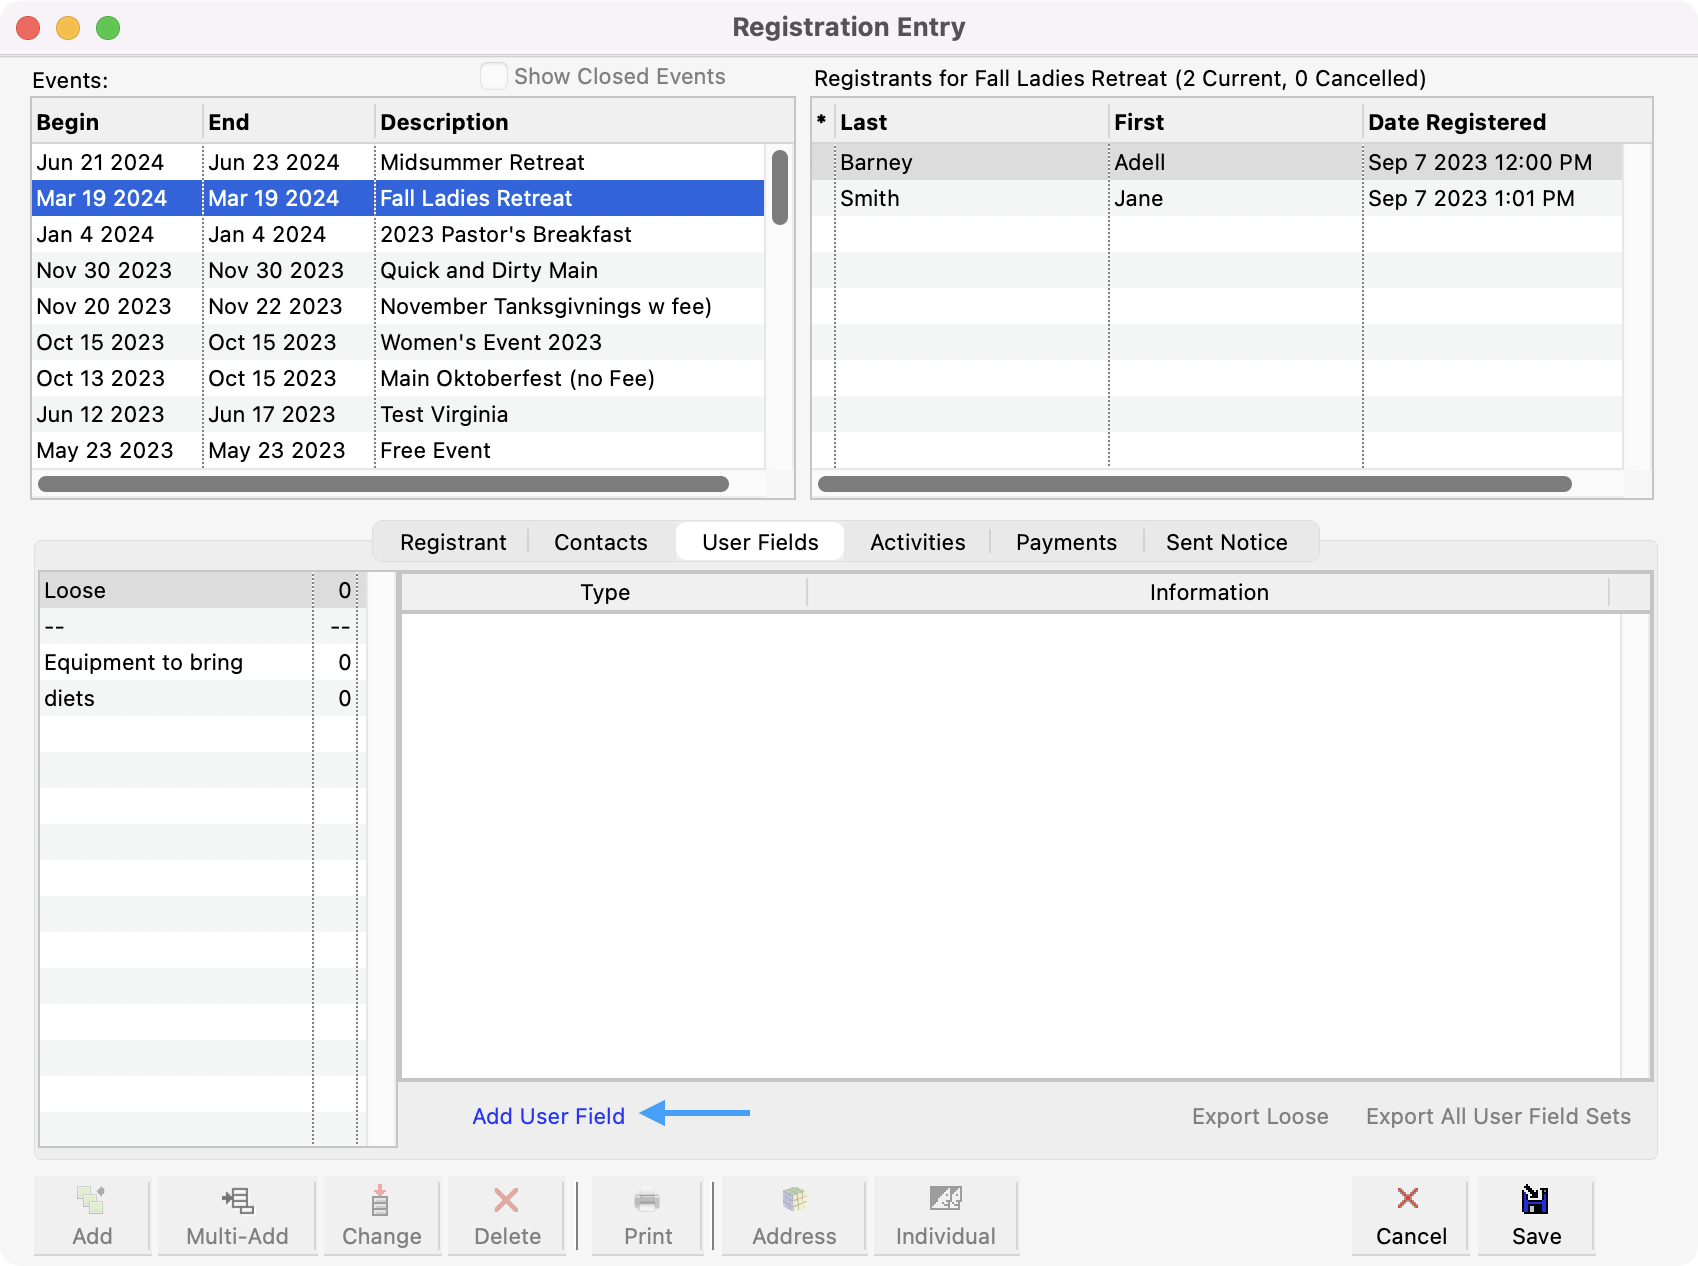Click the Add User Field link

548,1116
